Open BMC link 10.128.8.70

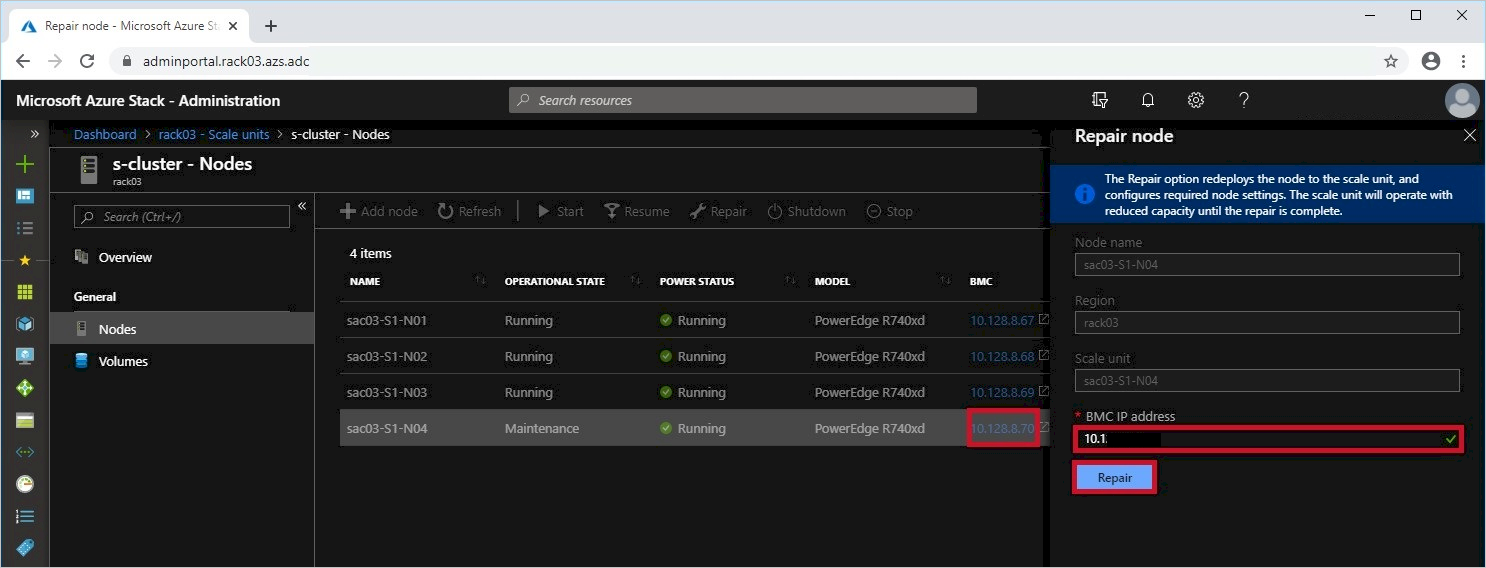[1002, 428]
